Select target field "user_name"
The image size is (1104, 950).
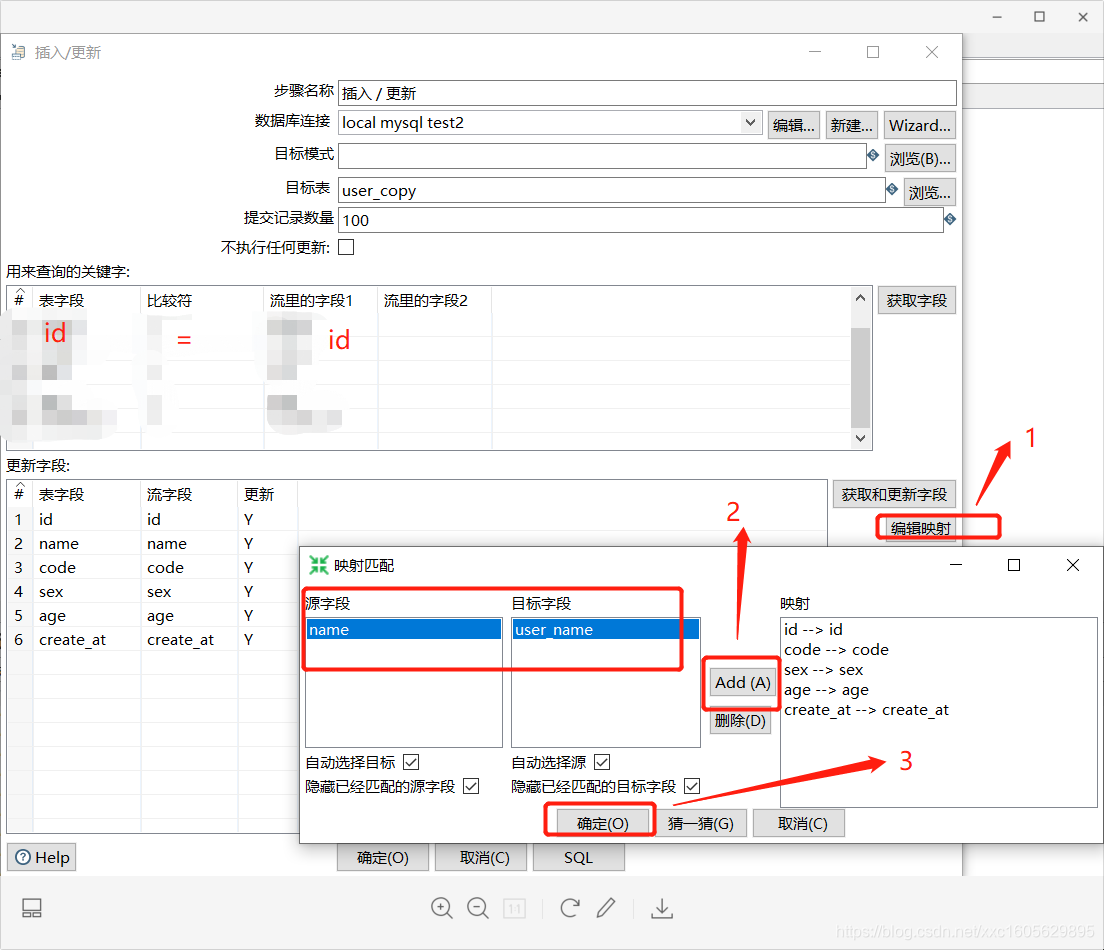point(606,630)
